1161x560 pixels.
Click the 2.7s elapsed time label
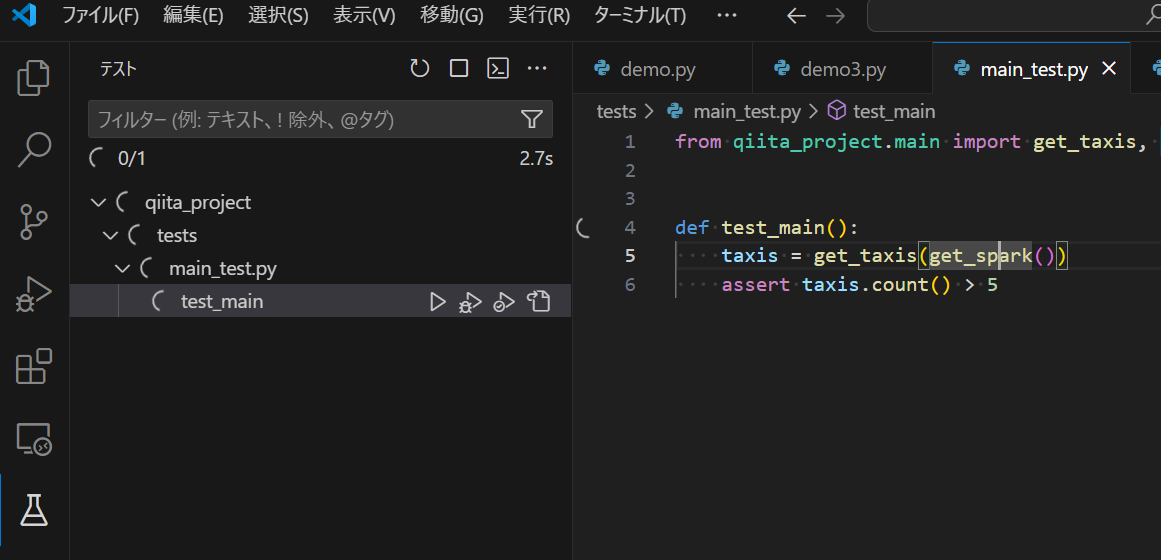(x=536, y=158)
